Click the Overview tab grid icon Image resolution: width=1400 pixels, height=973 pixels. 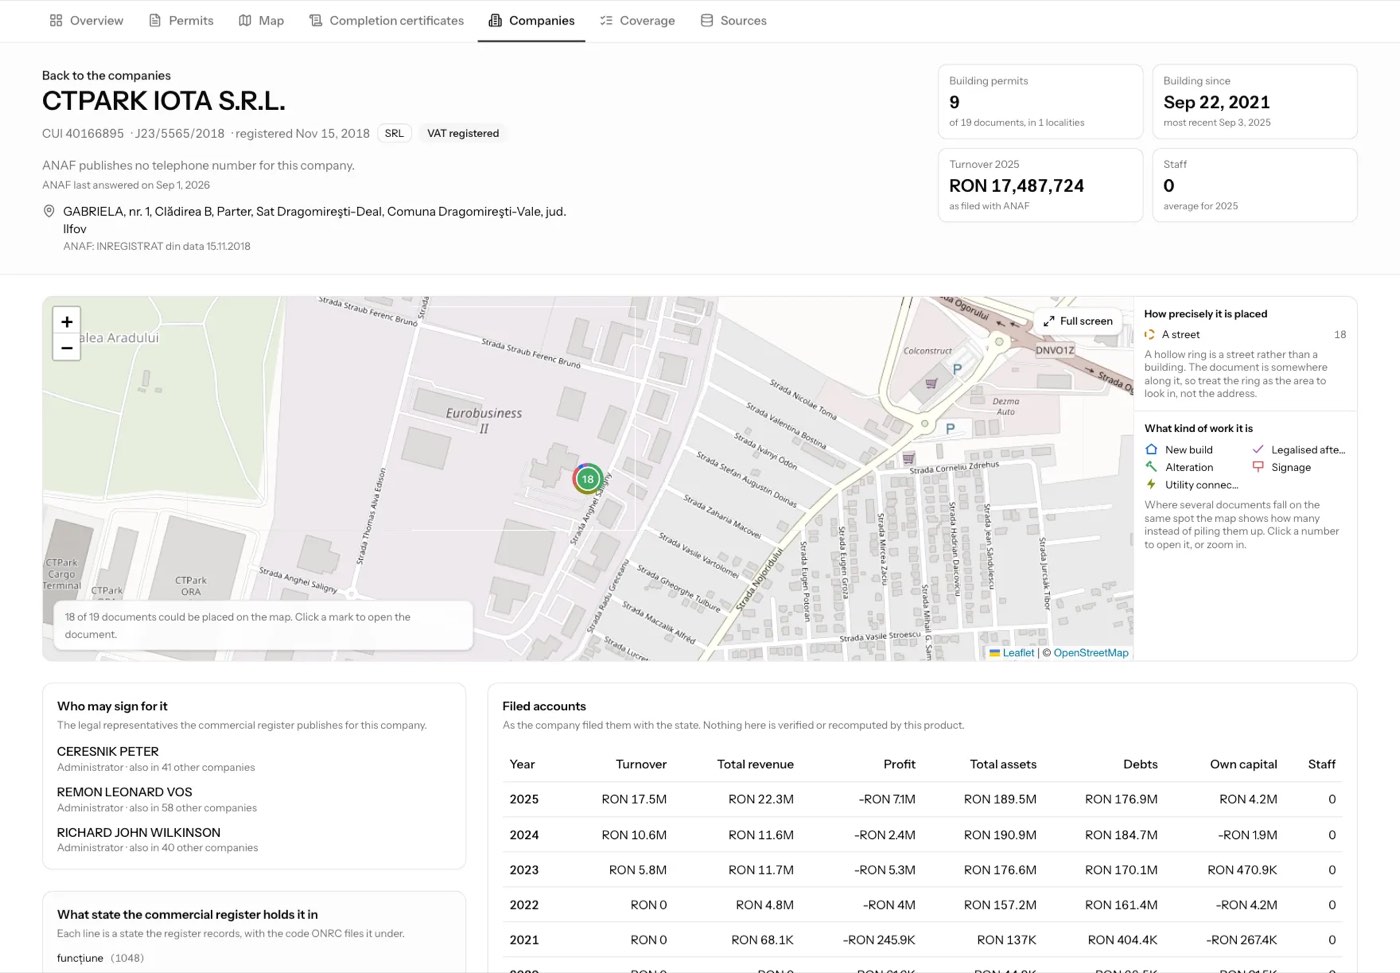click(56, 20)
